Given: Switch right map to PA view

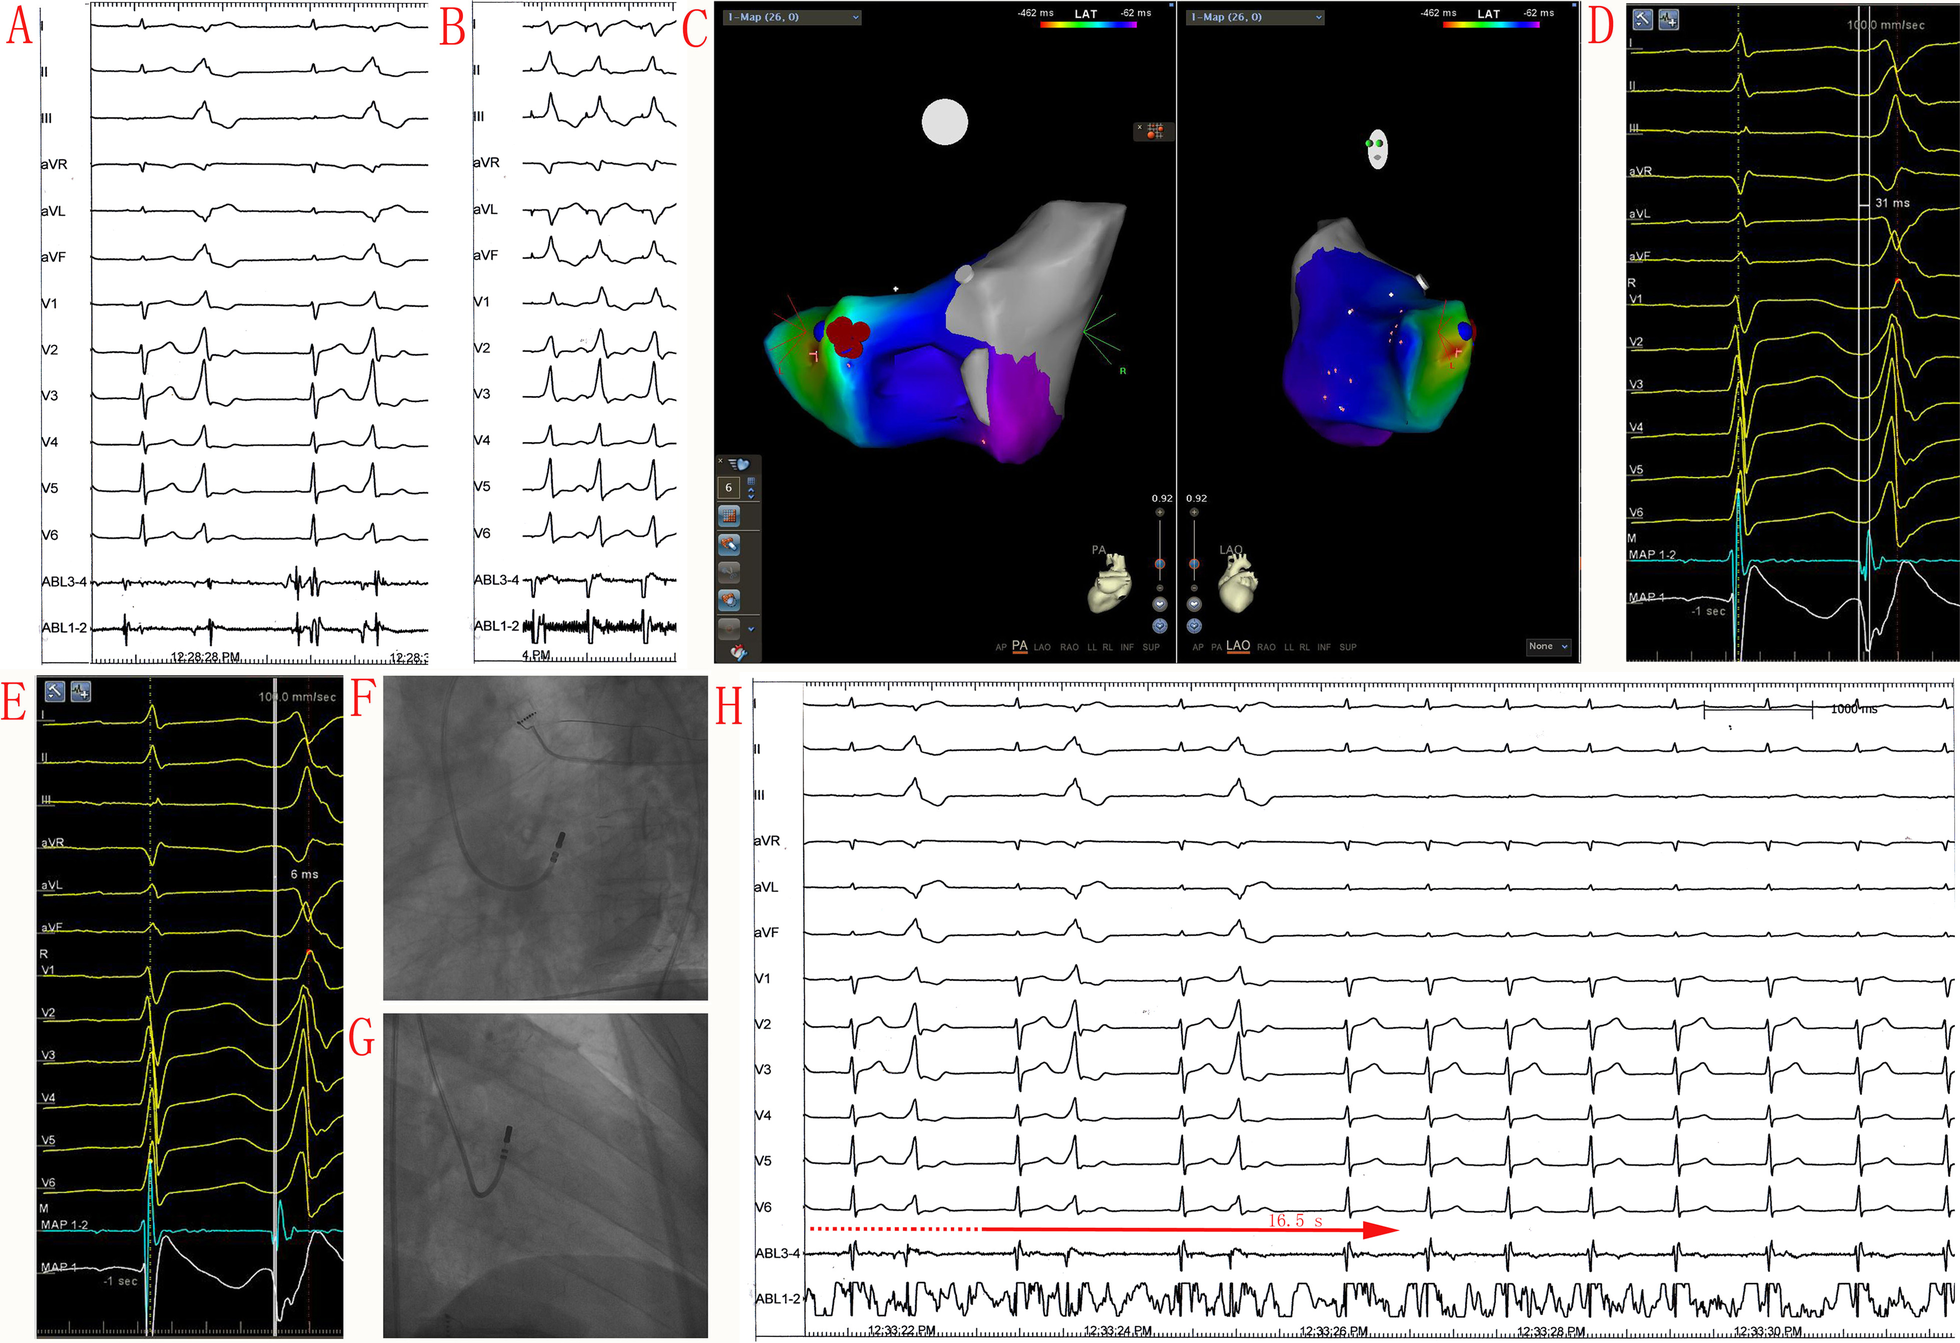Looking at the screenshot, I should (x=1216, y=648).
